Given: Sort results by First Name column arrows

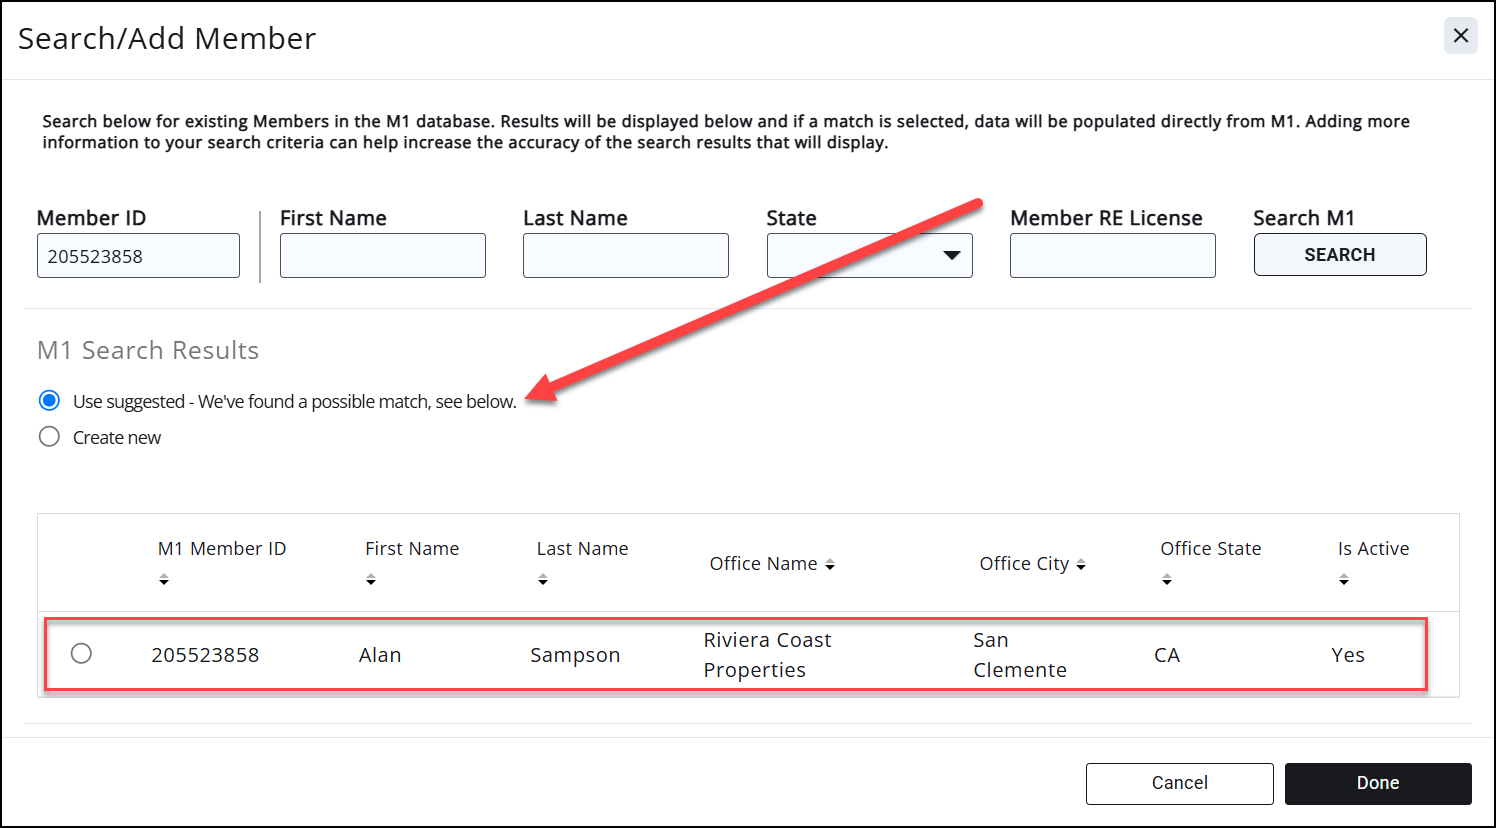Looking at the screenshot, I should (x=371, y=580).
